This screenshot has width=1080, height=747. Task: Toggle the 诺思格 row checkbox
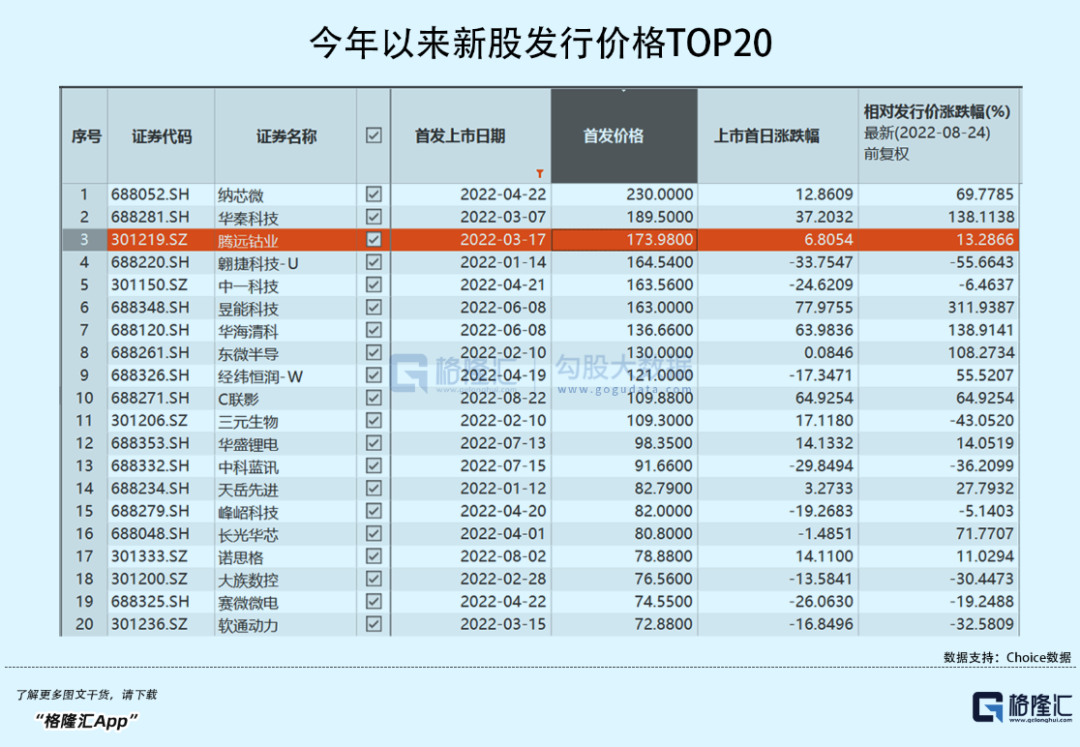[x=373, y=556]
